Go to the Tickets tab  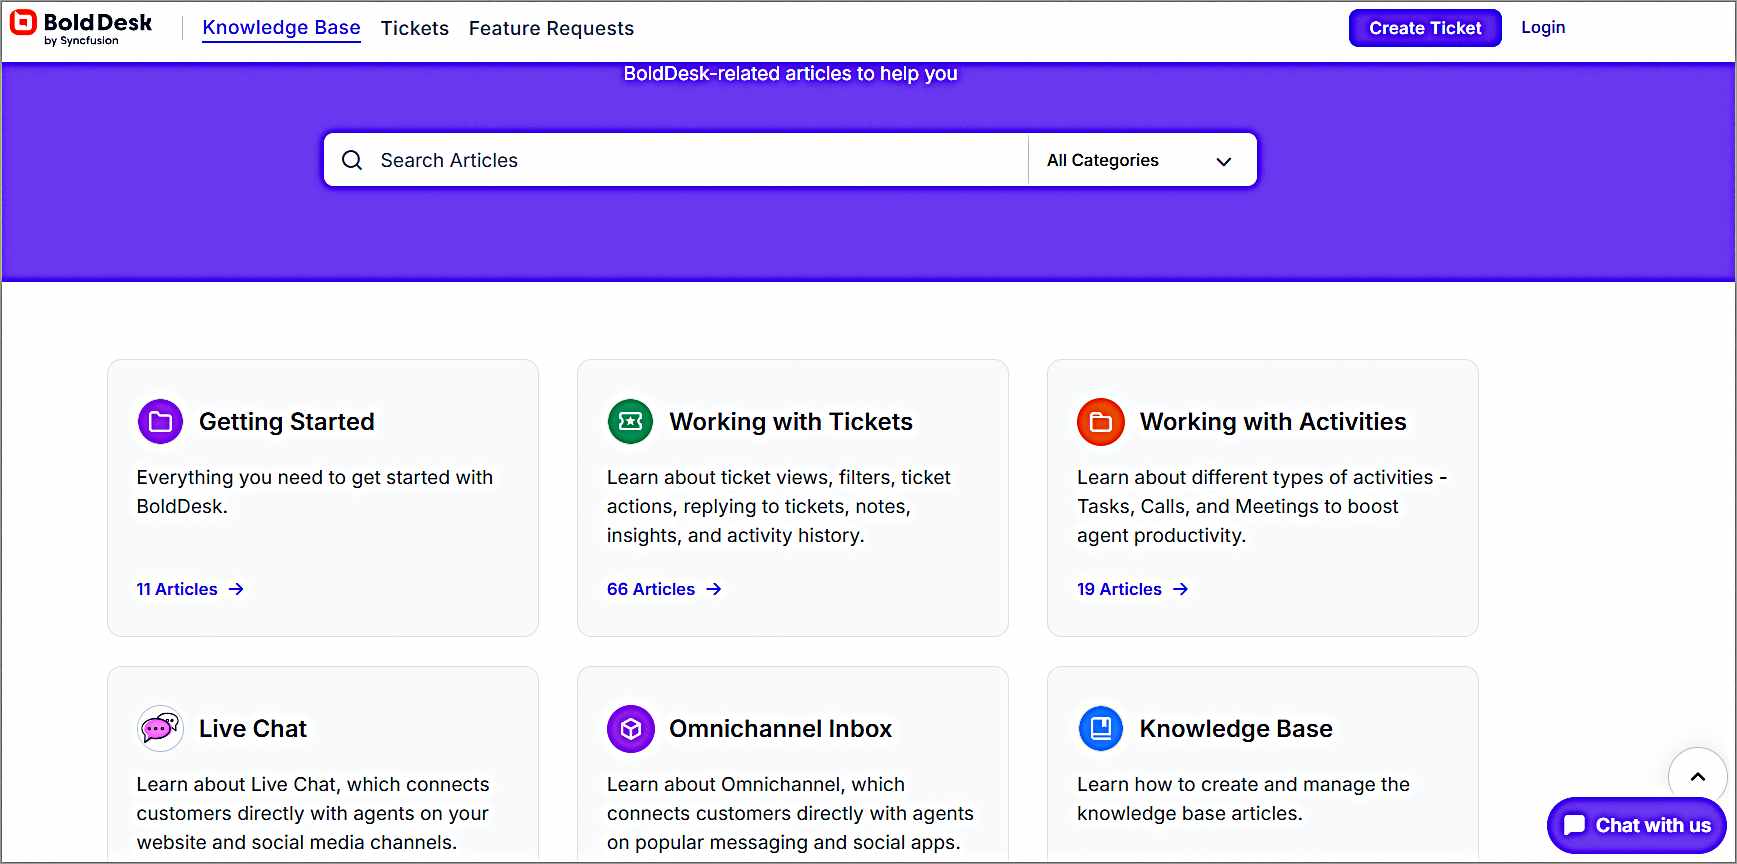[415, 28]
